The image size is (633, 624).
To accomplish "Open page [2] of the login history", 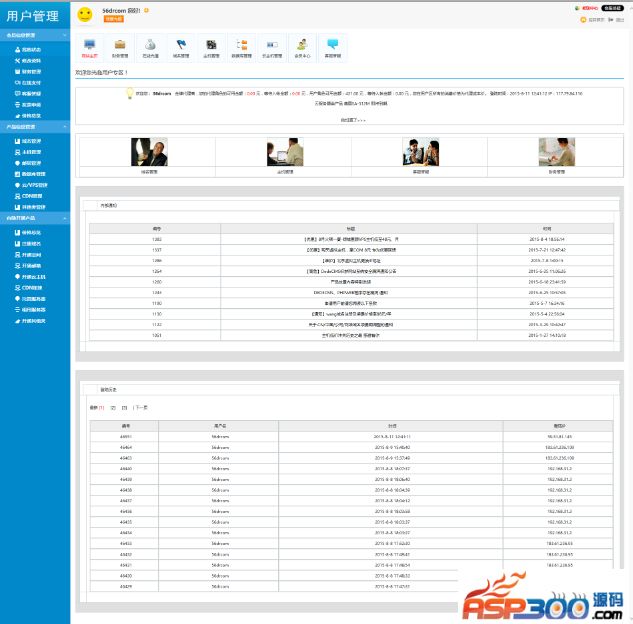I will coord(113,408).
